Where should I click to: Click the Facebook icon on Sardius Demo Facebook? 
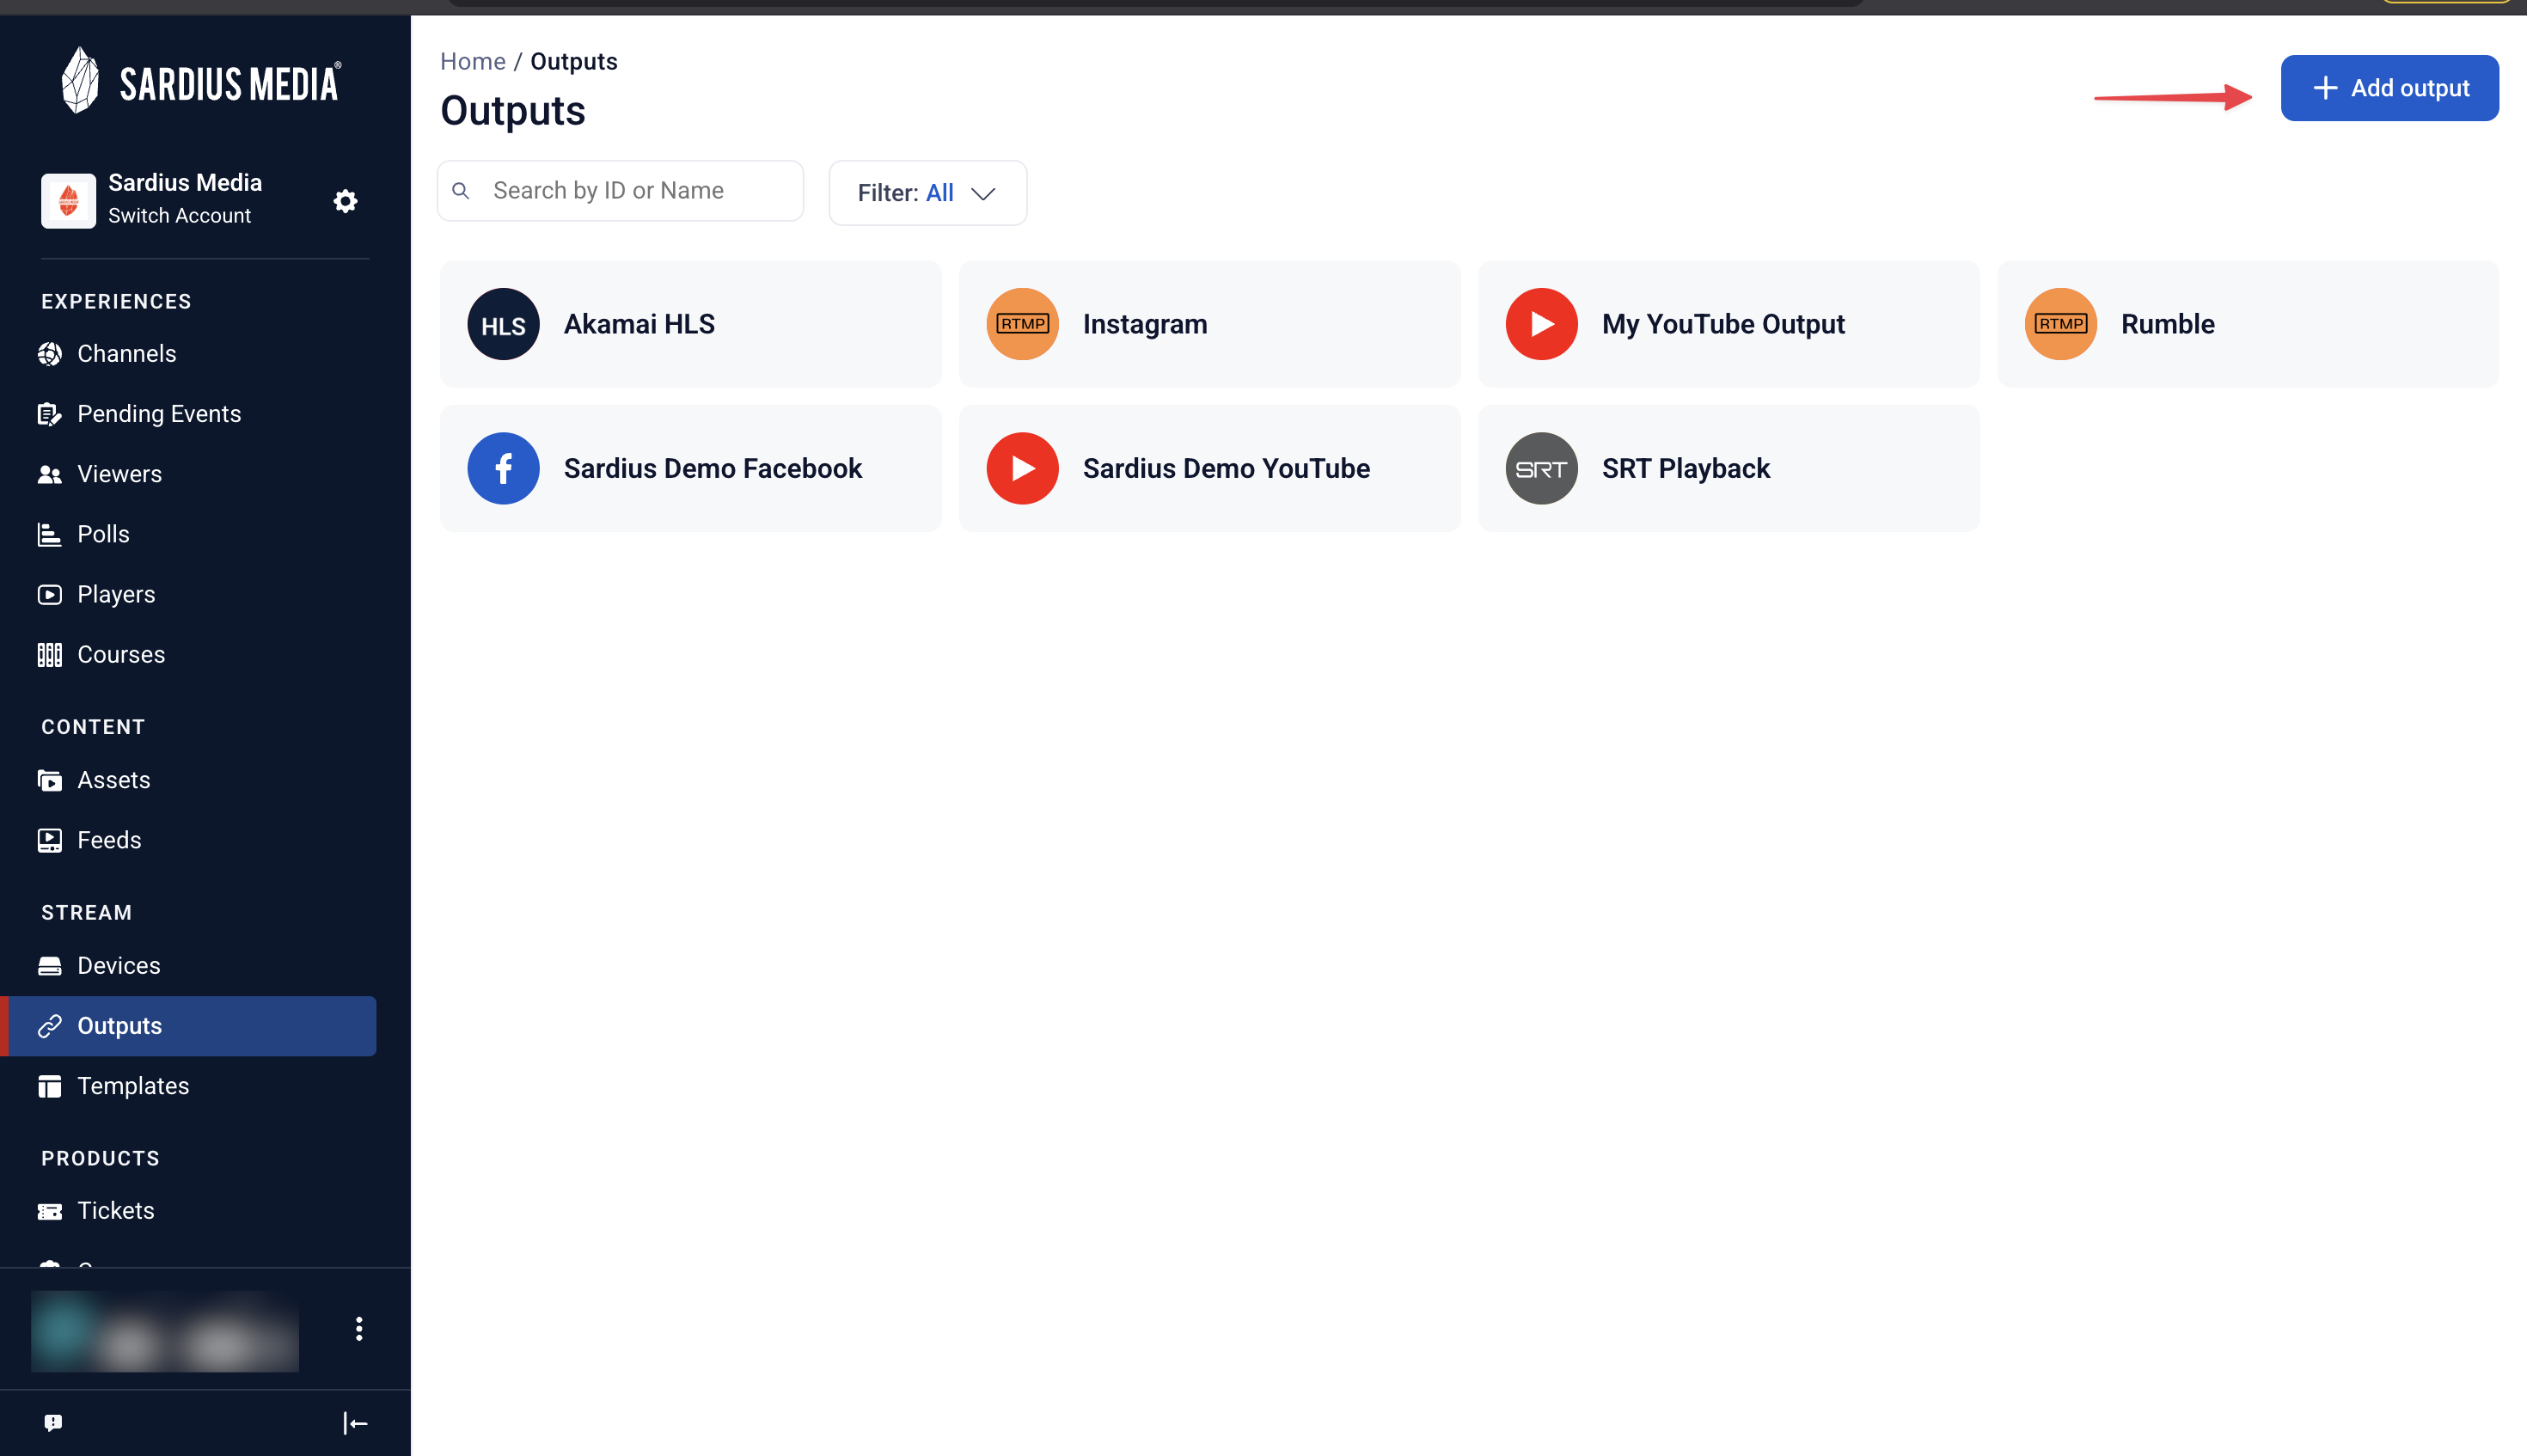pos(503,468)
